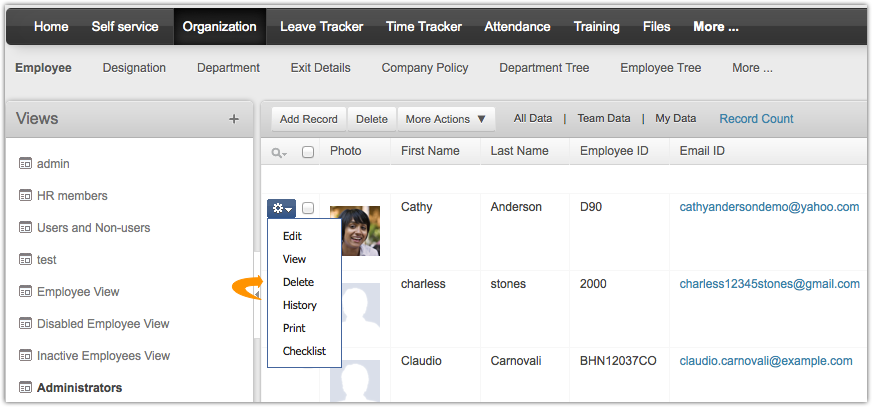Click the Users and Non-users view icon
This screenshot has height=407, width=872.
coord(25,227)
